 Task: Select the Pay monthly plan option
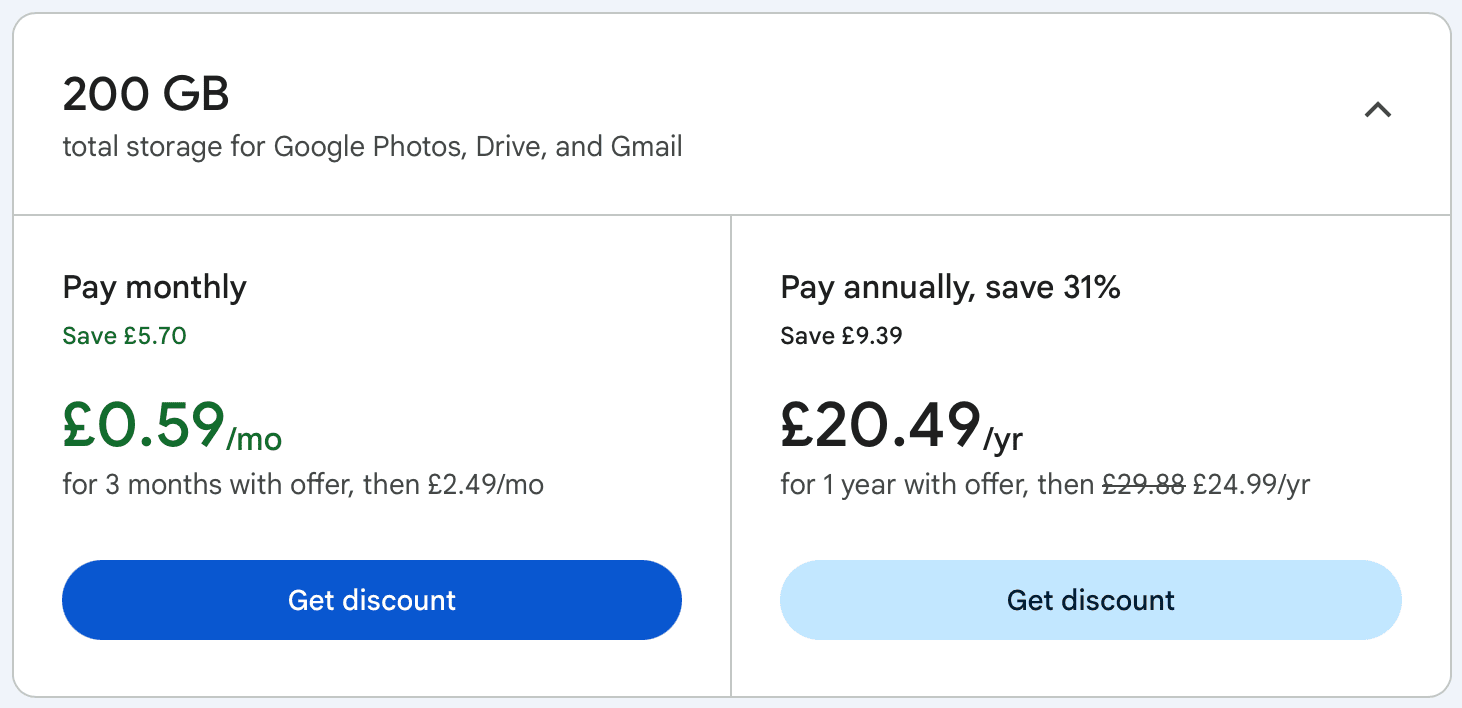click(x=154, y=287)
